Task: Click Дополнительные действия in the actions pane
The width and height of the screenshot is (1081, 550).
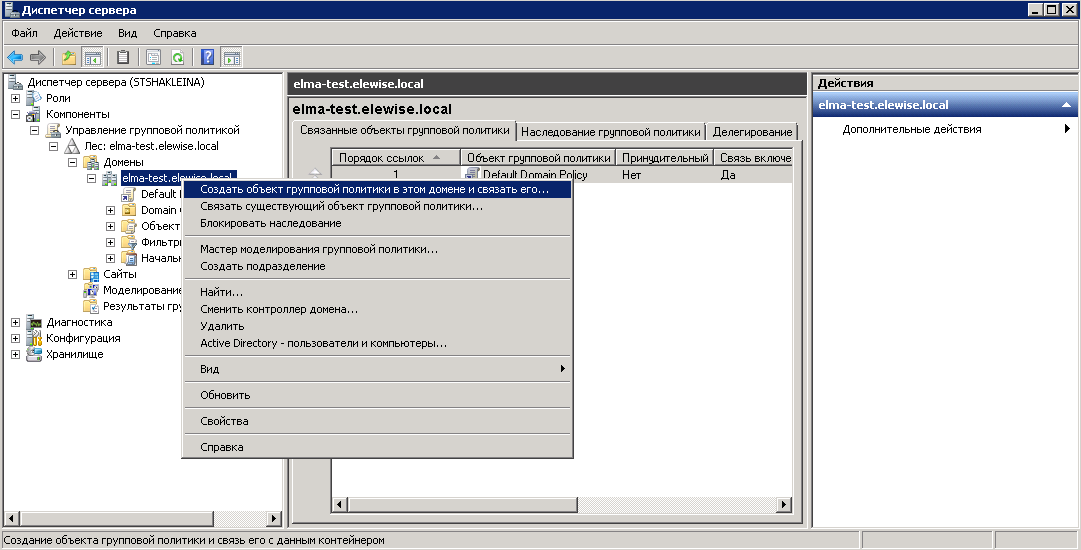Action: click(911, 129)
